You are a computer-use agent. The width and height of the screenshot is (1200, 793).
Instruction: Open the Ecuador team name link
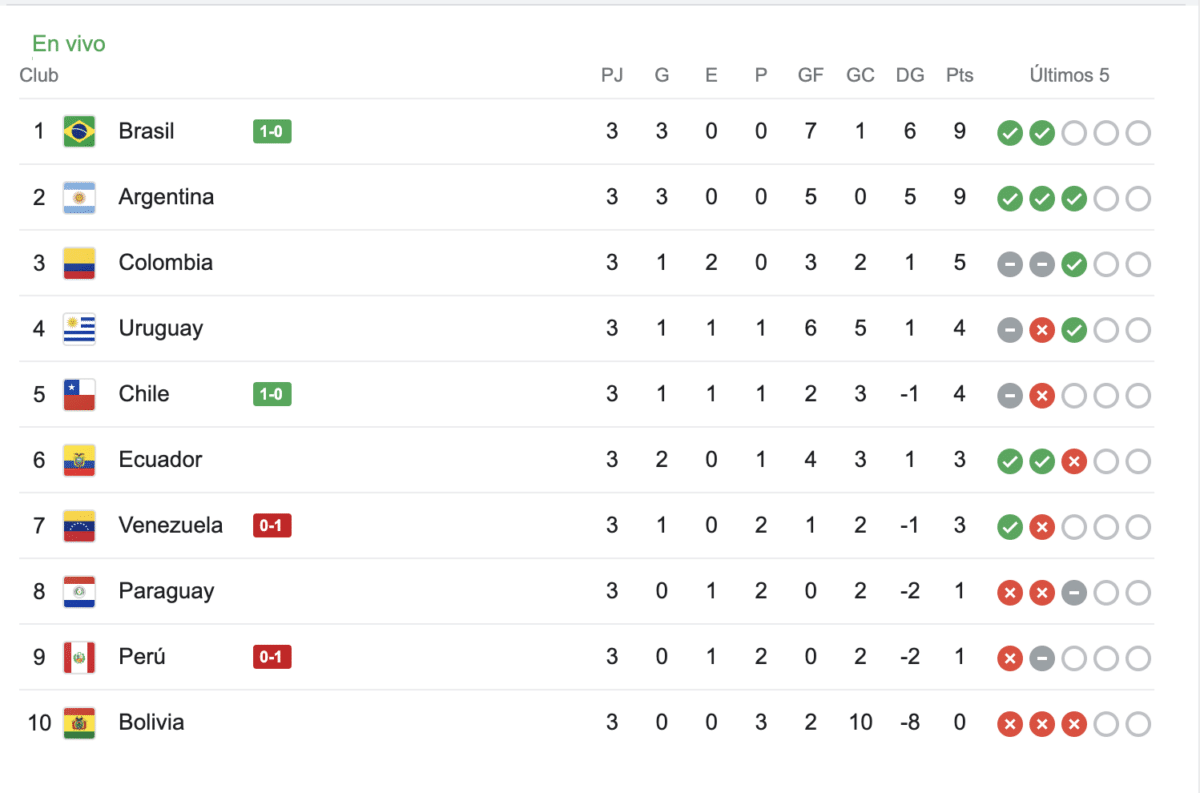click(160, 460)
